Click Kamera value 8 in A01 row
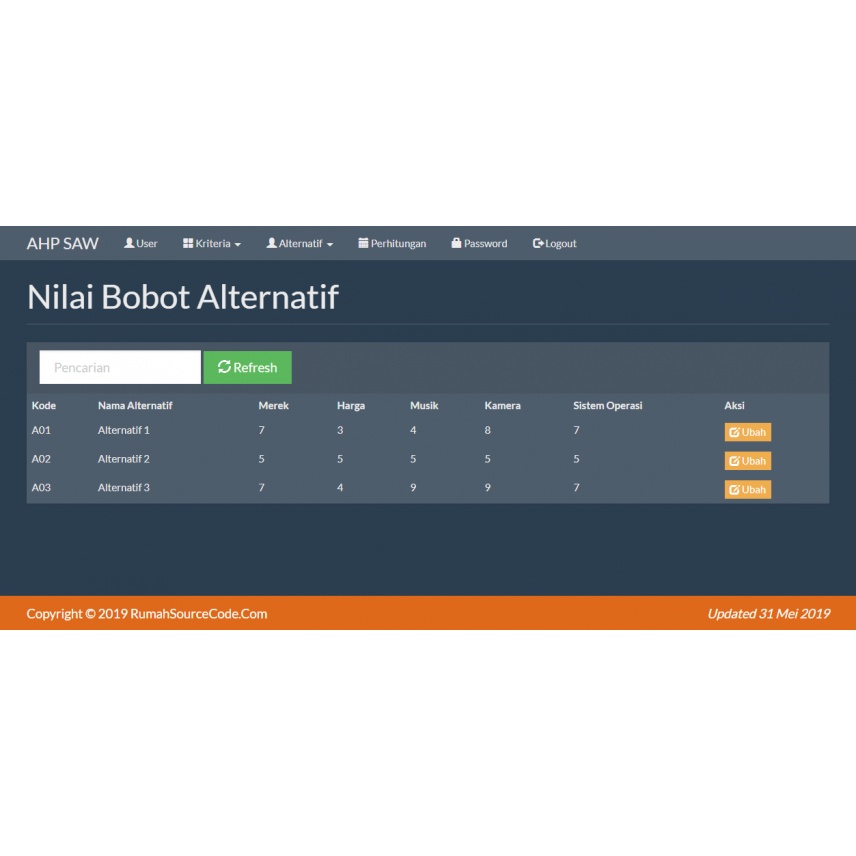The width and height of the screenshot is (856, 856). (x=488, y=430)
